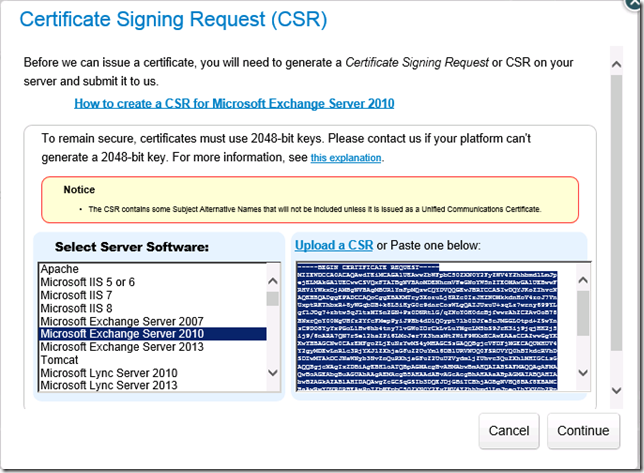The width and height of the screenshot is (644, 473).
Task: Select Microsoft Lync Server 2010
Action: point(153,373)
